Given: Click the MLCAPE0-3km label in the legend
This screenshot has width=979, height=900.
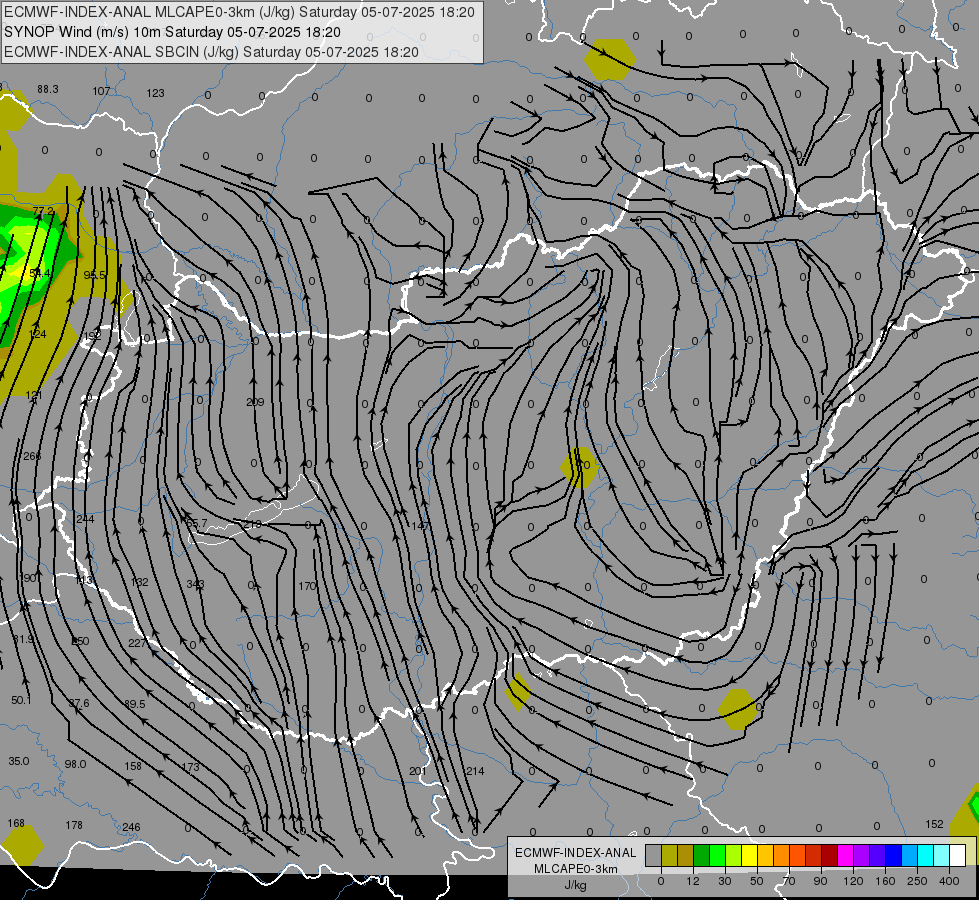Looking at the screenshot, I should 576,869.
